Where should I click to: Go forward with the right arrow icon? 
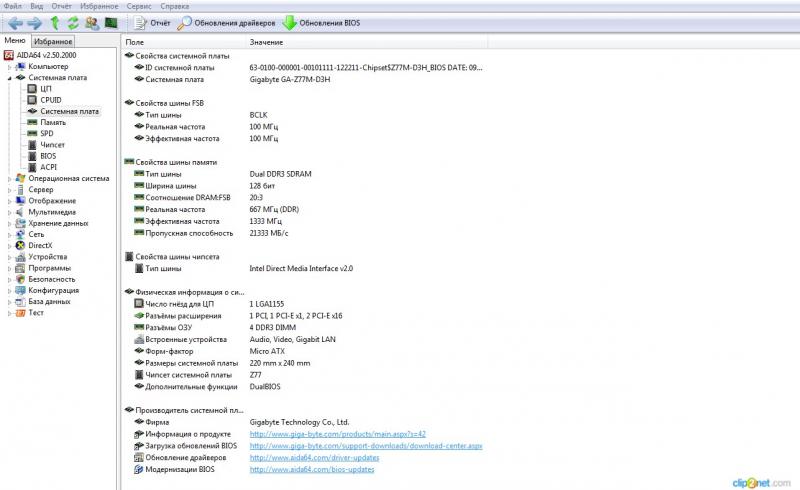pos(34,23)
